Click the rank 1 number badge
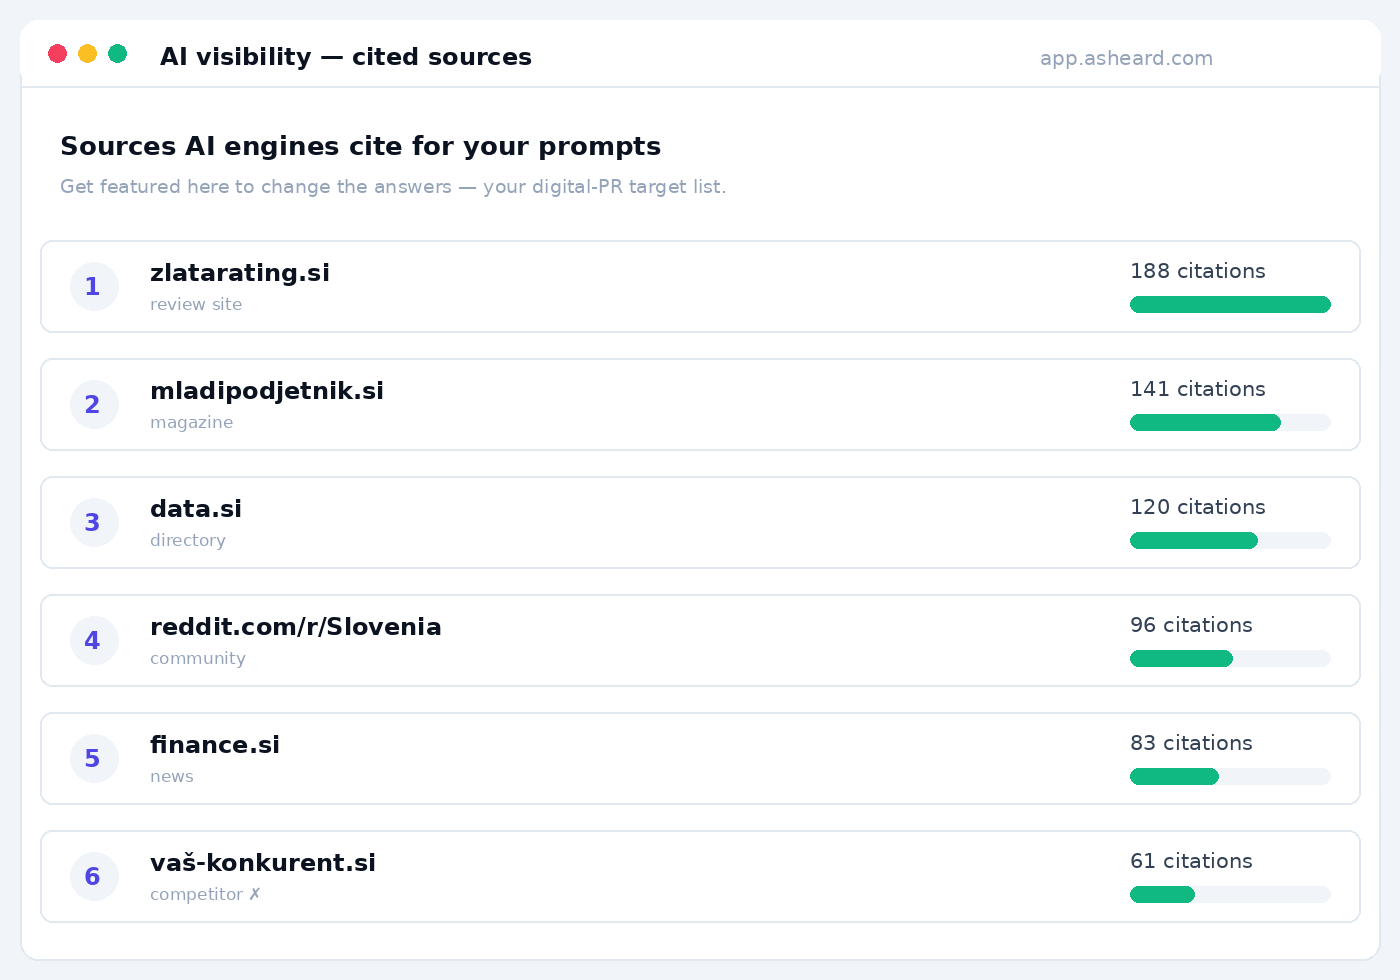Viewport: 1400px width, 980px height. (x=94, y=287)
